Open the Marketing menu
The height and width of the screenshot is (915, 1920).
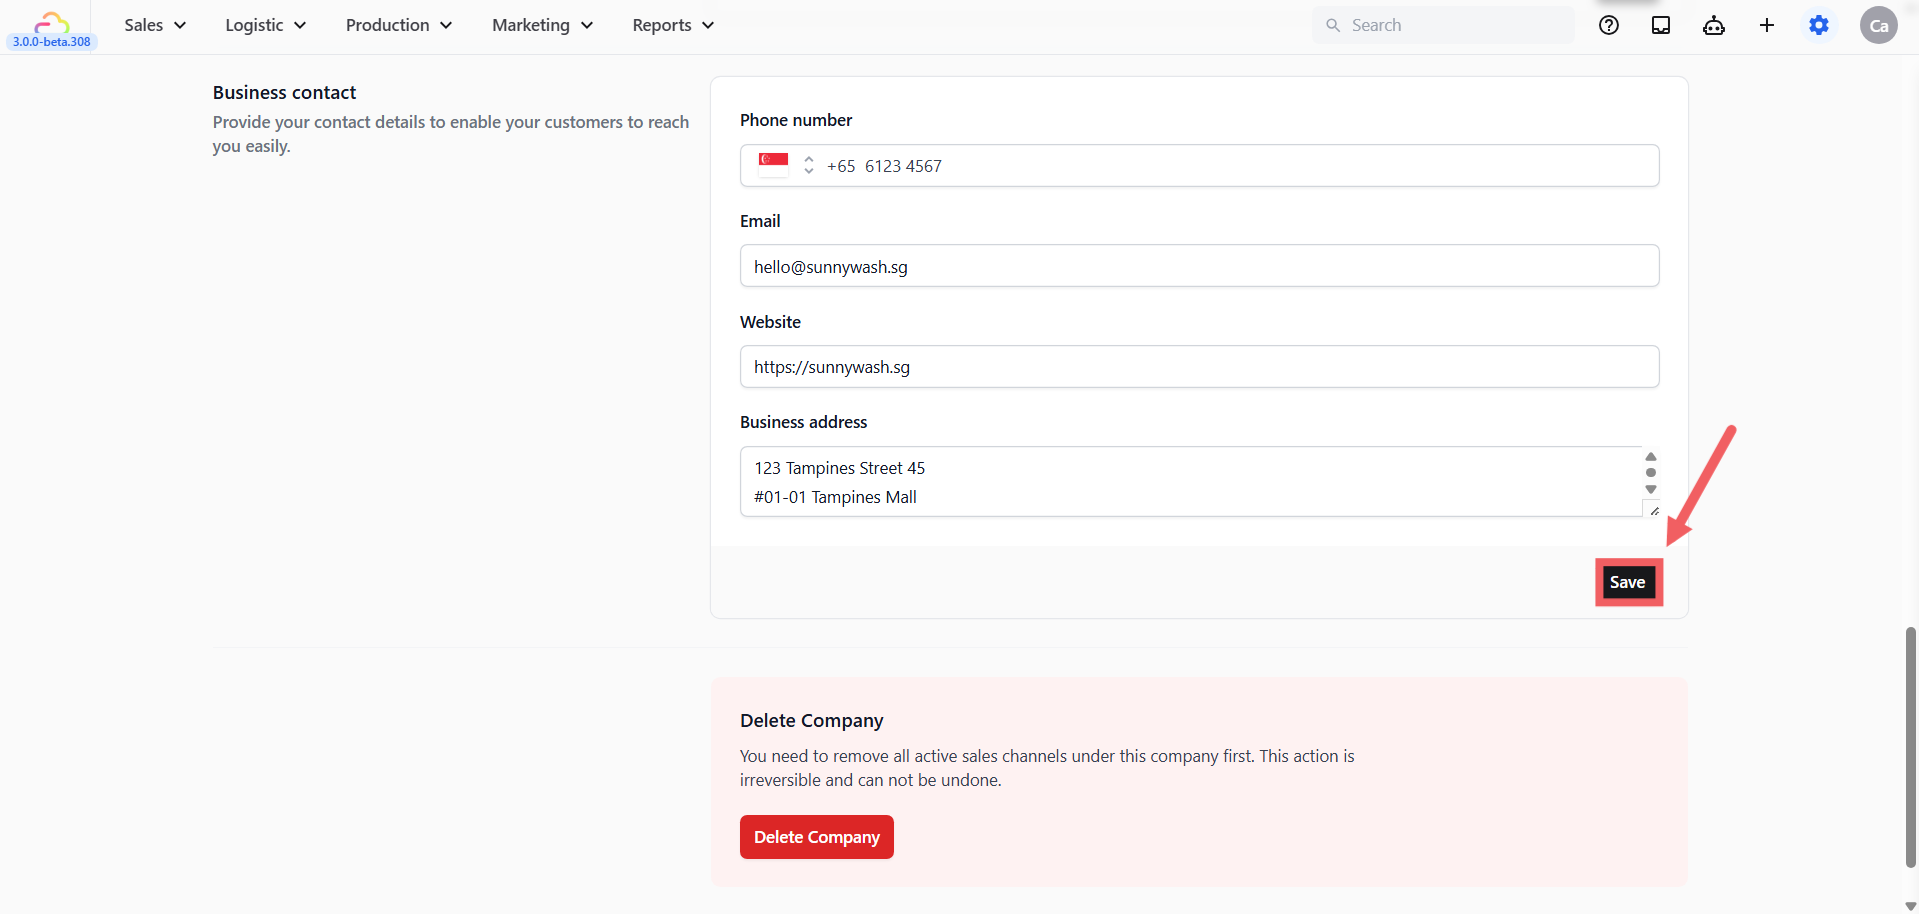tap(542, 25)
